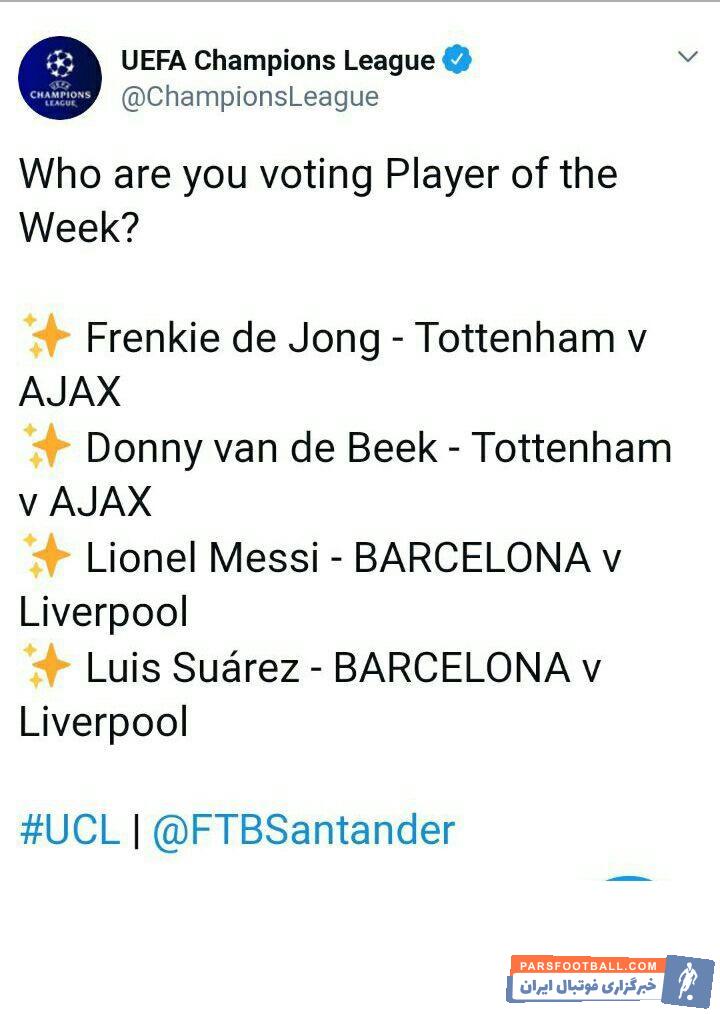This screenshot has width=720, height=1014.
Task: Click the PARSFOOTBALL.COM orange watermark label
Action: (x=586, y=966)
